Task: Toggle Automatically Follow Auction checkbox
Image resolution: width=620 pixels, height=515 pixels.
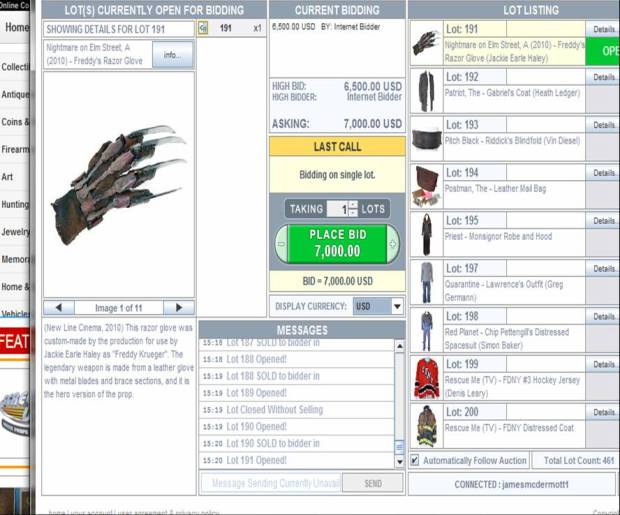Action: pos(415,460)
